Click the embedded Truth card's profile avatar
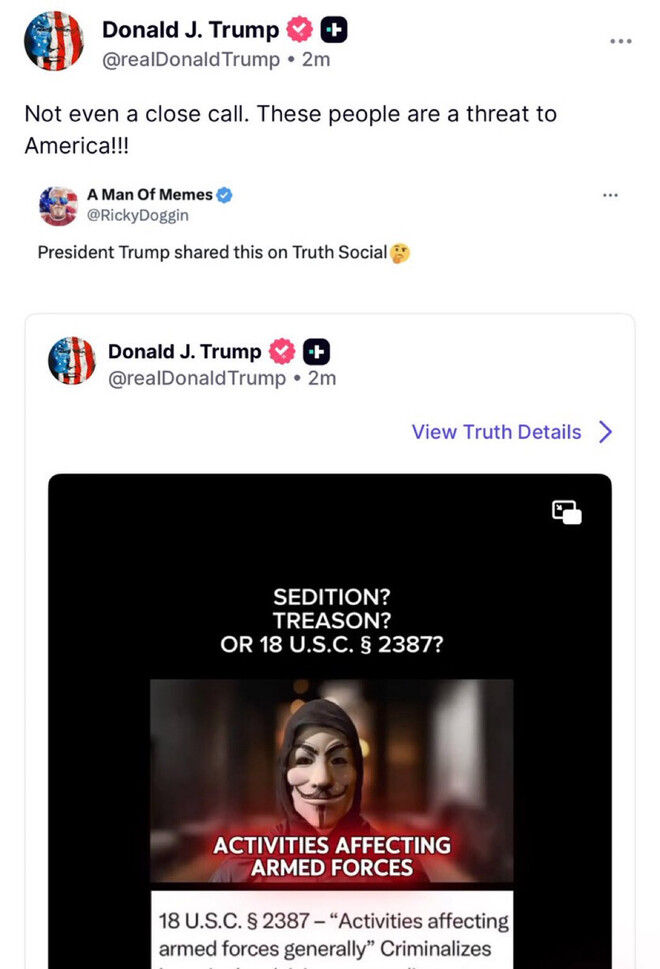Image resolution: width=660 pixels, height=969 pixels. point(72,361)
